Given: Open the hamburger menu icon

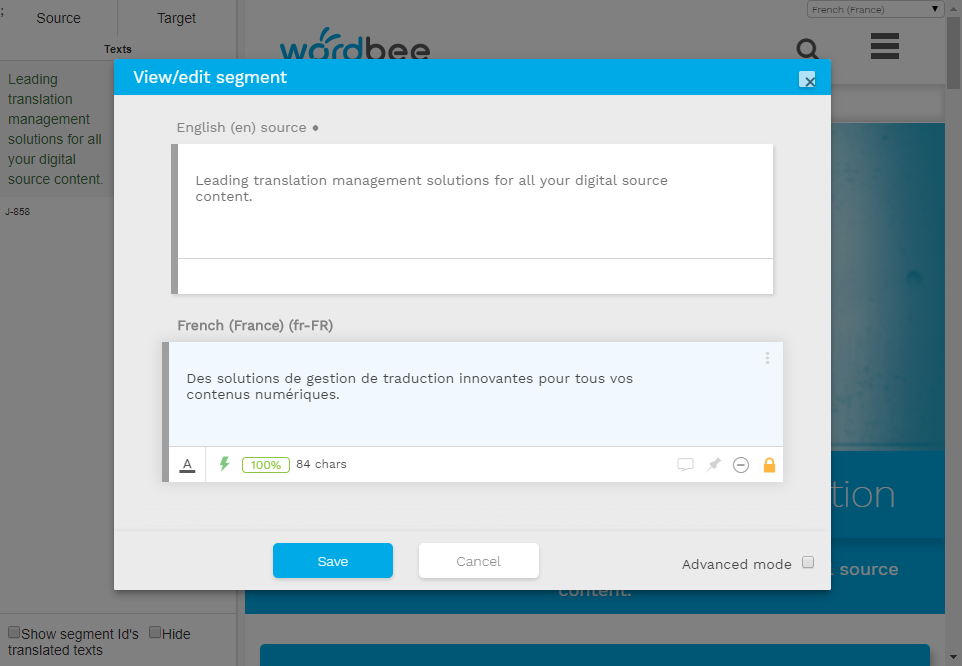Looking at the screenshot, I should click(885, 46).
